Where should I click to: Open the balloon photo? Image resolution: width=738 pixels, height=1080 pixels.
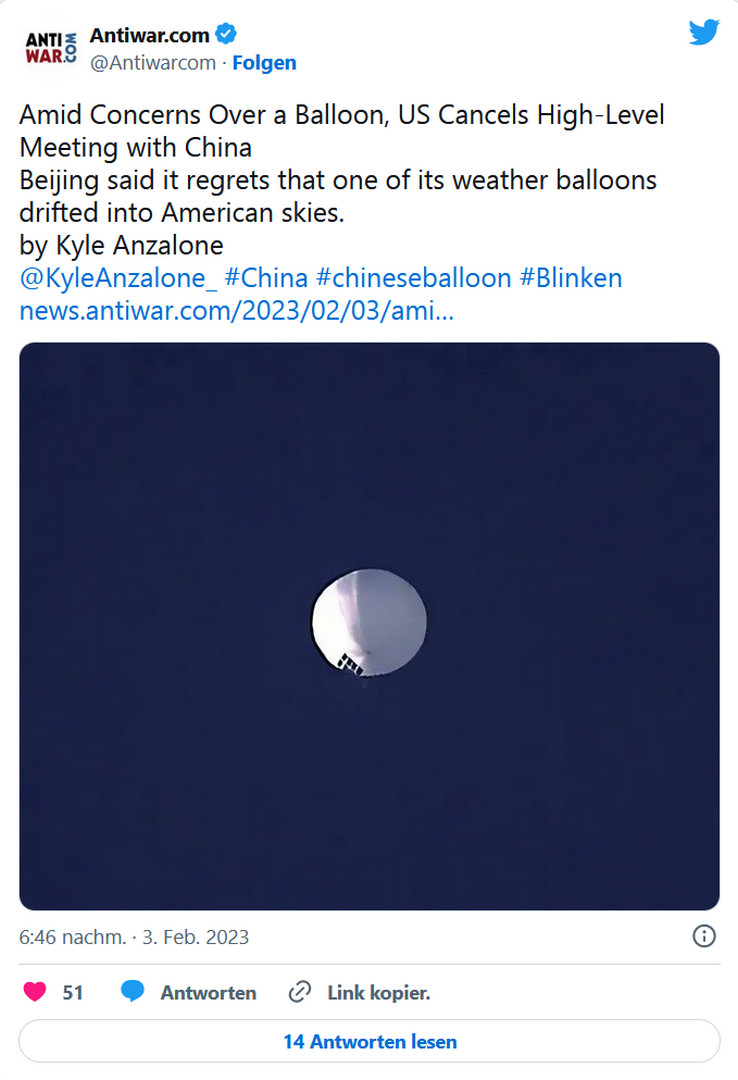point(369,626)
